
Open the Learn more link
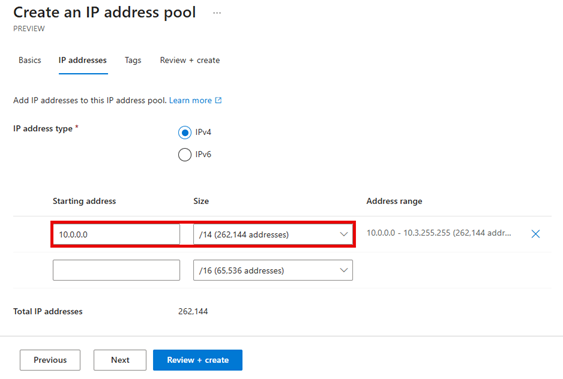click(x=190, y=100)
